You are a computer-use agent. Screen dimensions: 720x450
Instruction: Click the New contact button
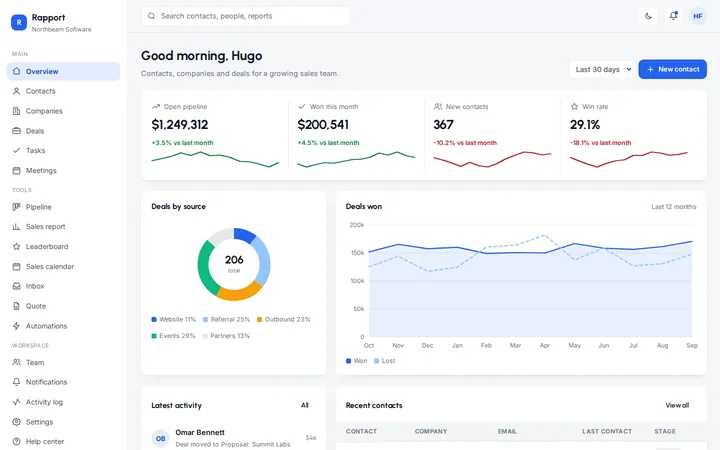coord(672,69)
